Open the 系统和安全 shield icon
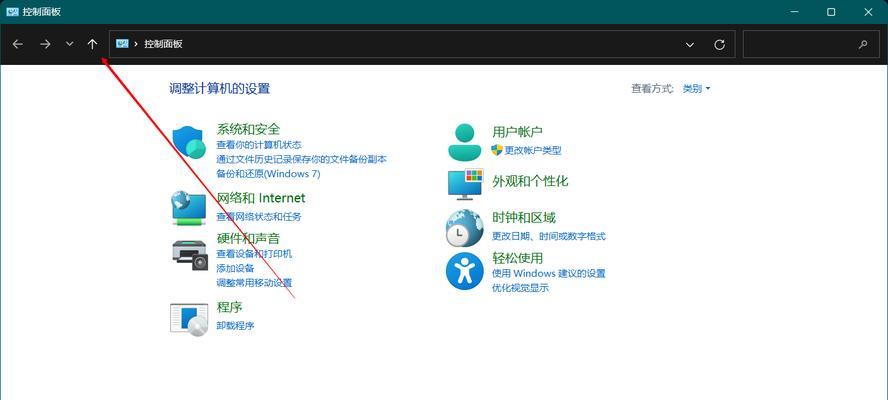The image size is (888, 400). [189, 142]
